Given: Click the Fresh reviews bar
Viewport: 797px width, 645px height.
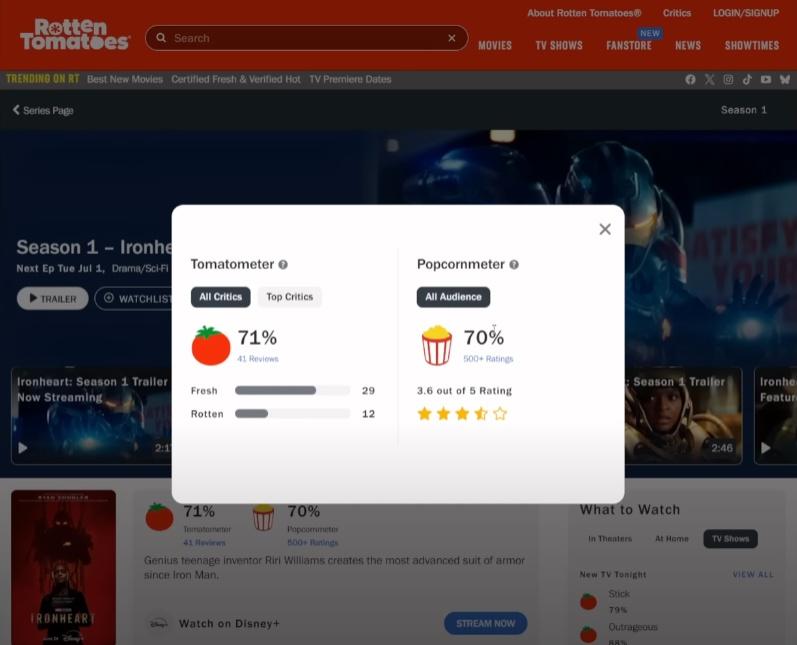Looking at the screenshot, I should click(x=292, y=390).
